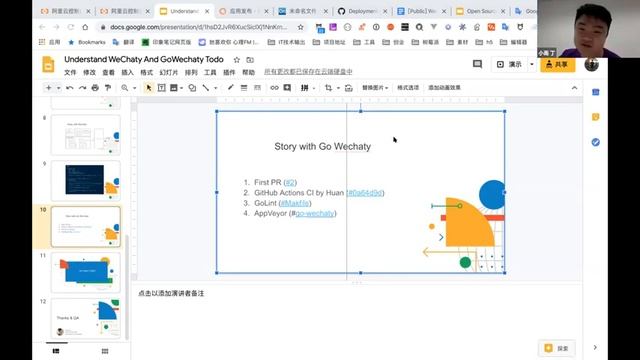Click the filmstrip vertical scrollbar
Image resolution: width=640 pixels, height=360 pixels.
click(127, 286)
